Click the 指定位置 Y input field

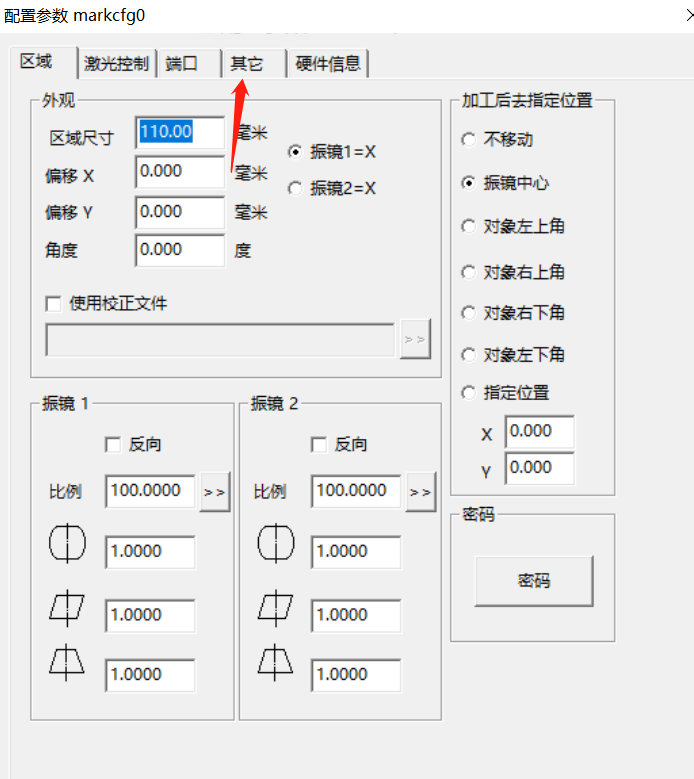point(540,468)
